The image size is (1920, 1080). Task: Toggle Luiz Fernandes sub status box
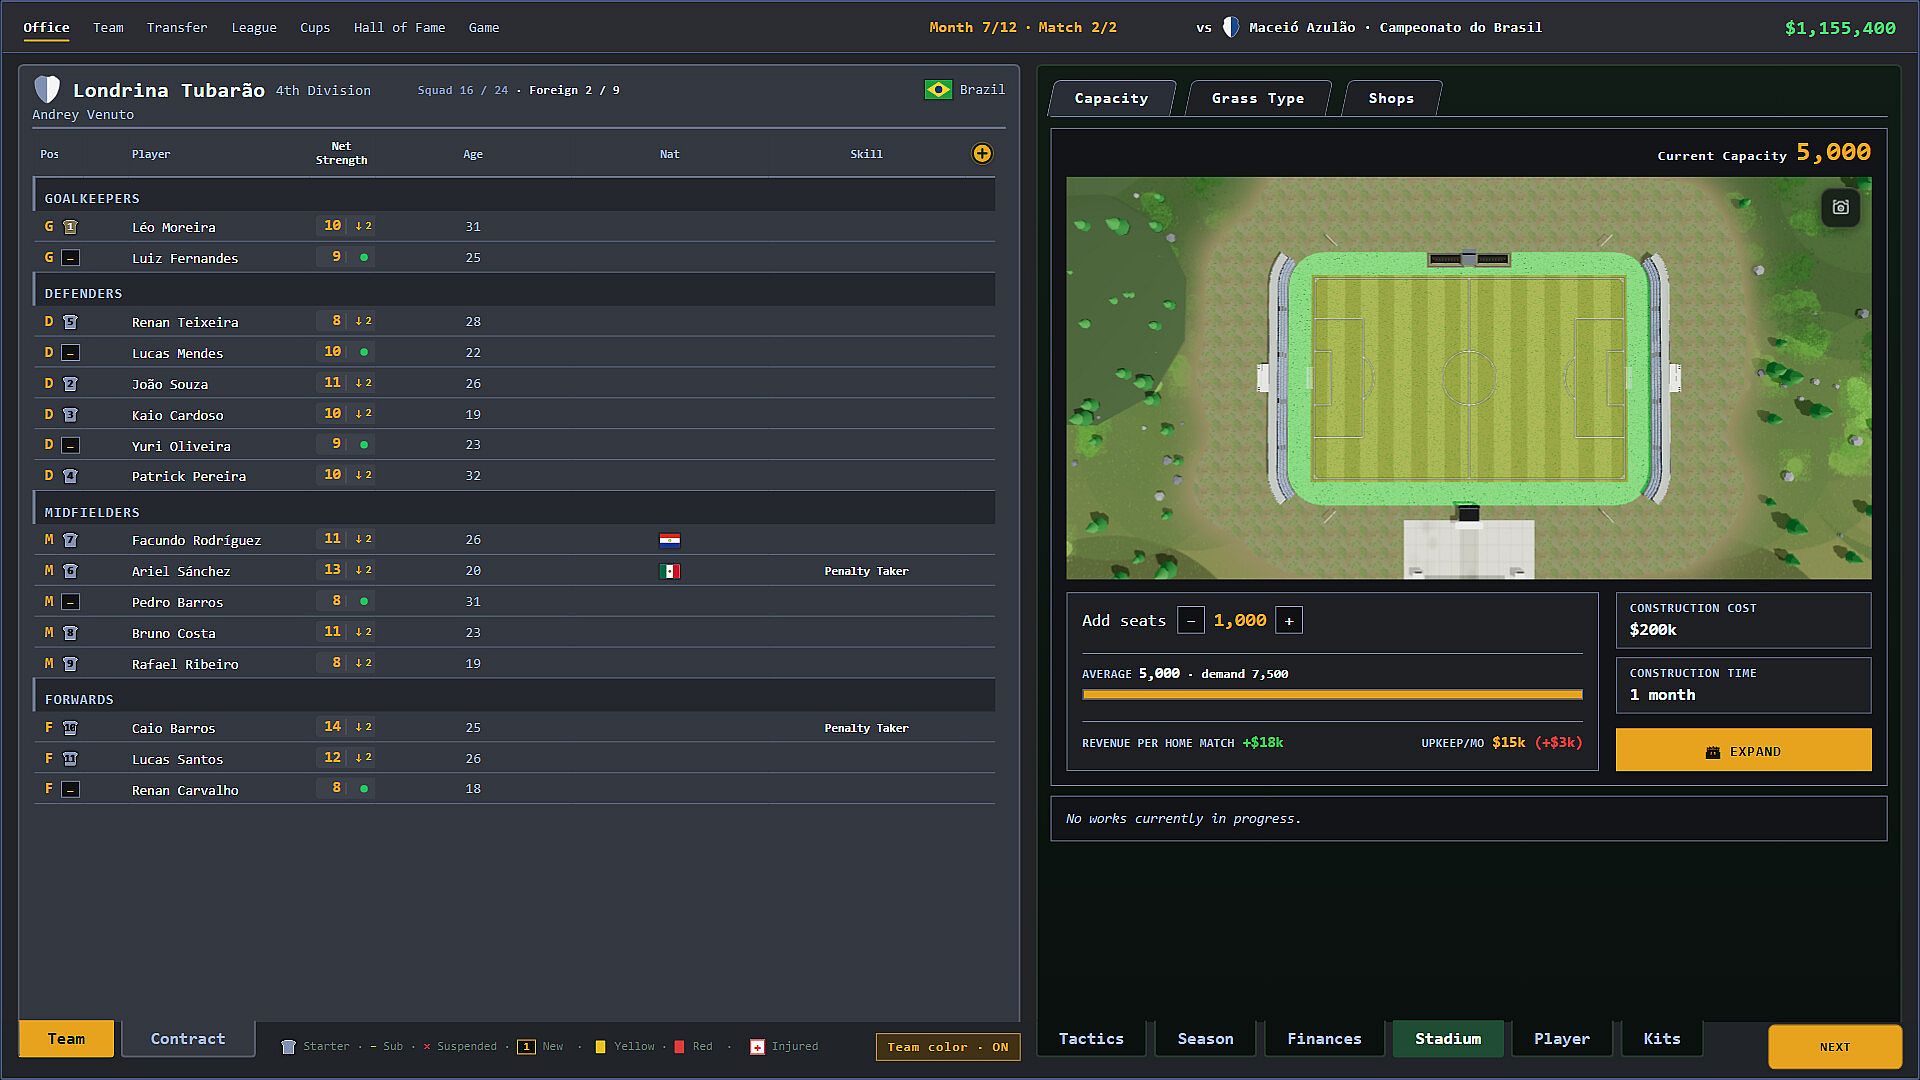[70, 258]
